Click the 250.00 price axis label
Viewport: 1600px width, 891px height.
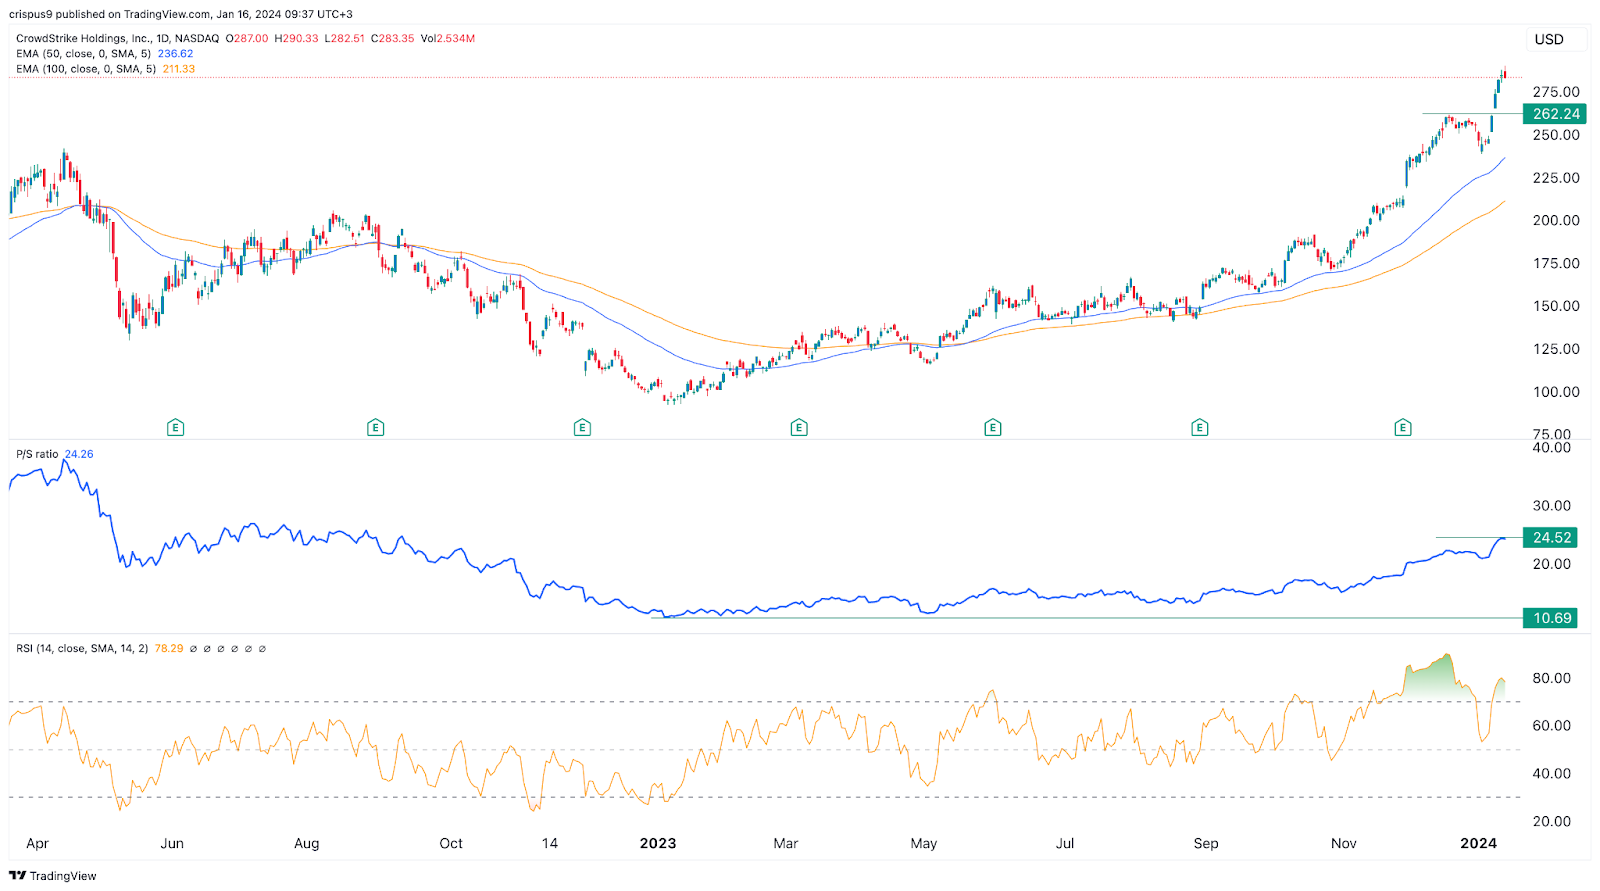1556,135
